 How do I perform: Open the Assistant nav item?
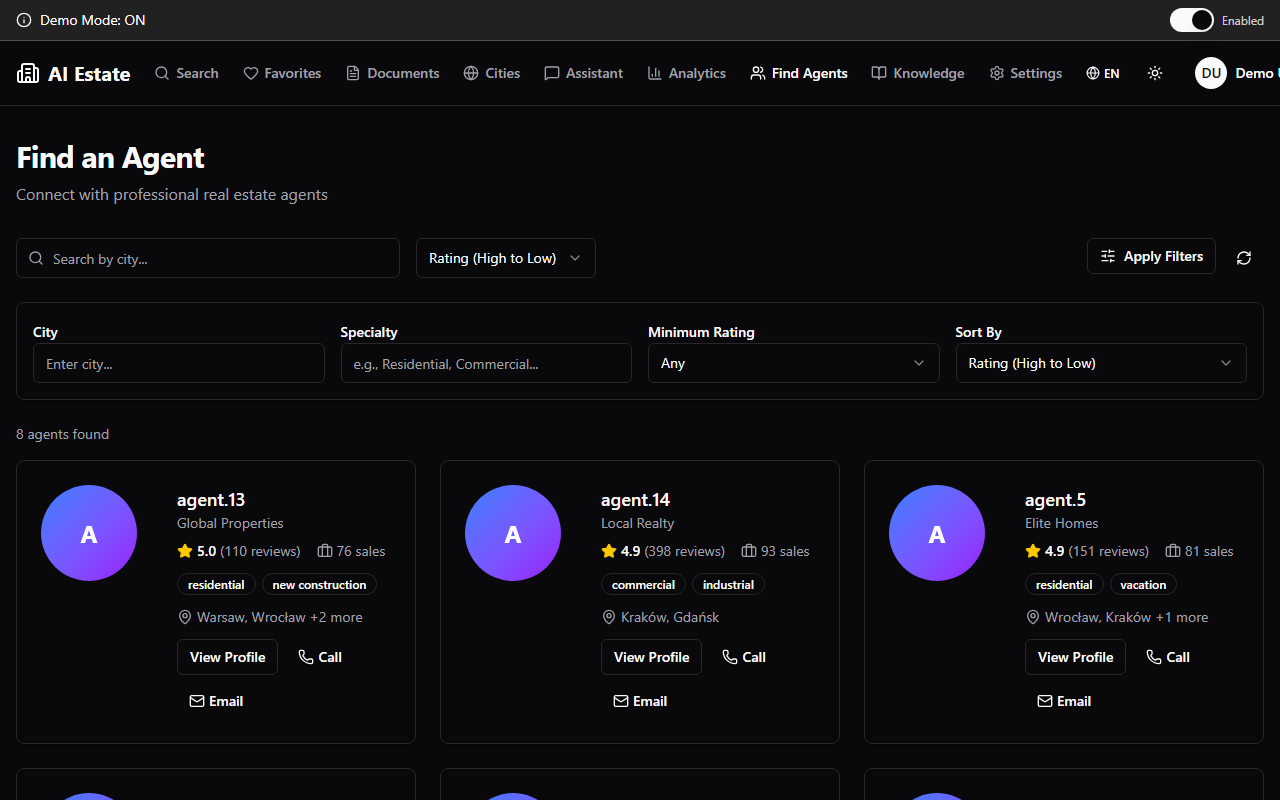584,73
